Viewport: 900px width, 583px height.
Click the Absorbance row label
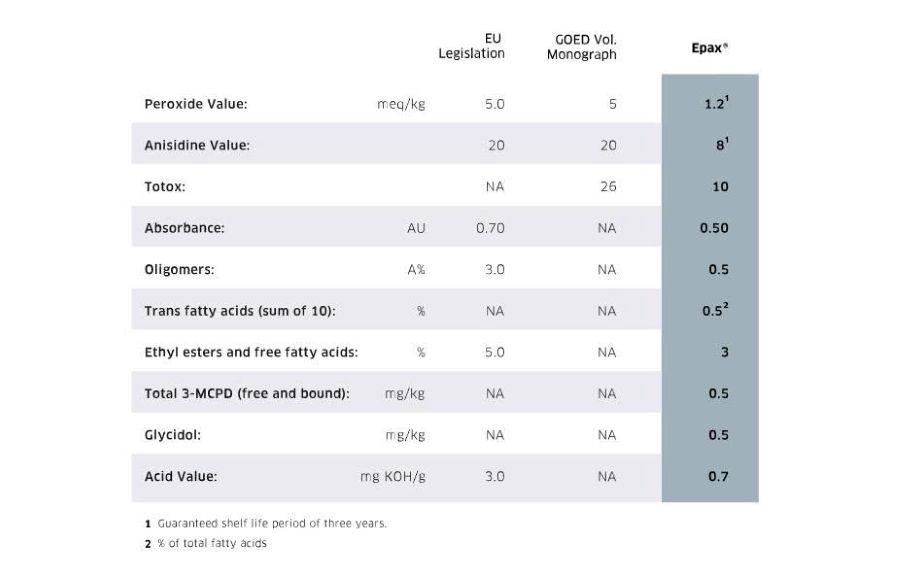(184, 228)
